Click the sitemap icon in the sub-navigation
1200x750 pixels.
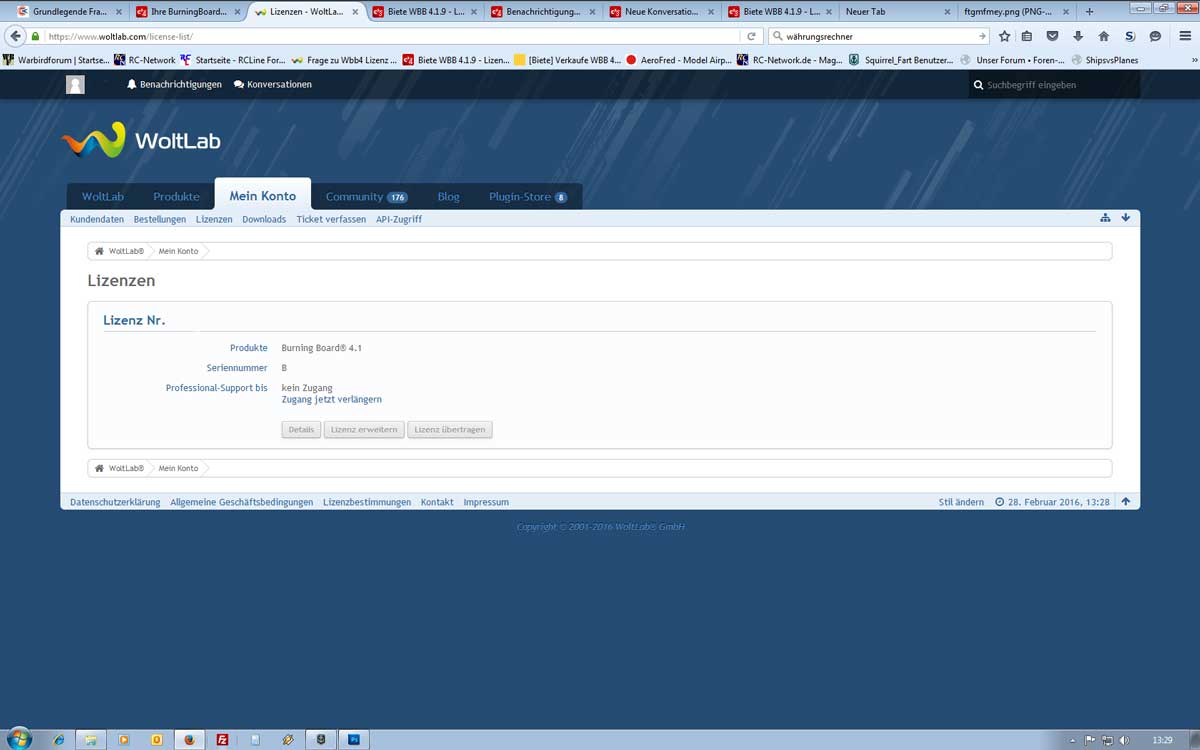[1105, 218]
